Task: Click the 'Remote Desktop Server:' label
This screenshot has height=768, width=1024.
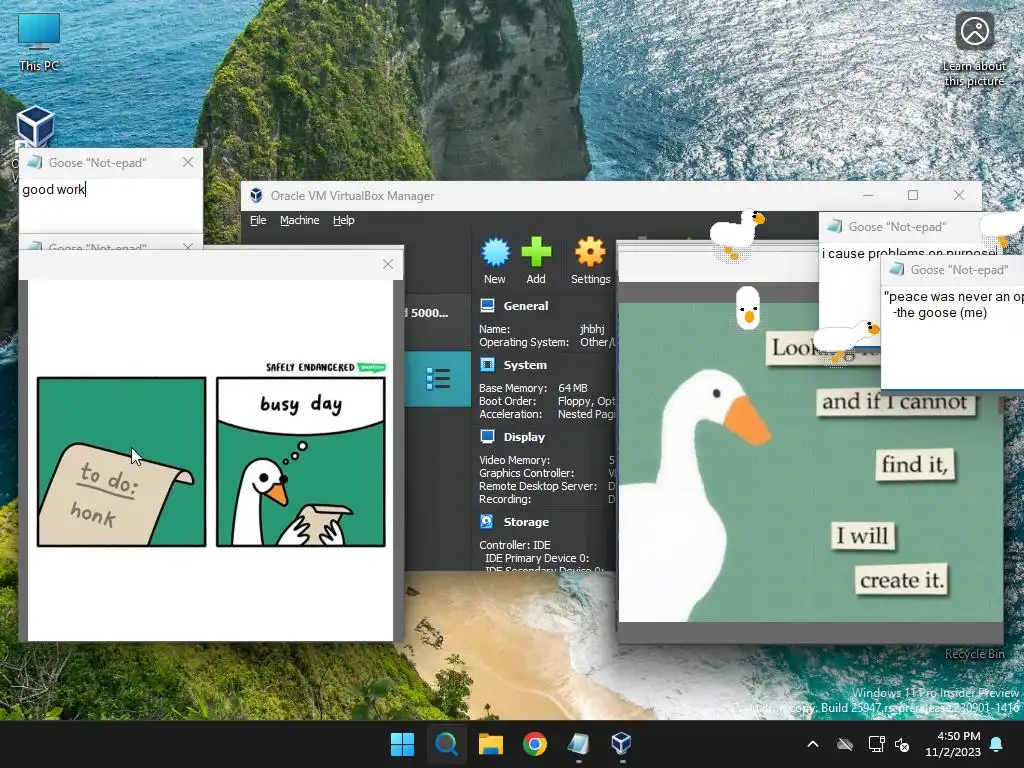Action: coord(538,486)
